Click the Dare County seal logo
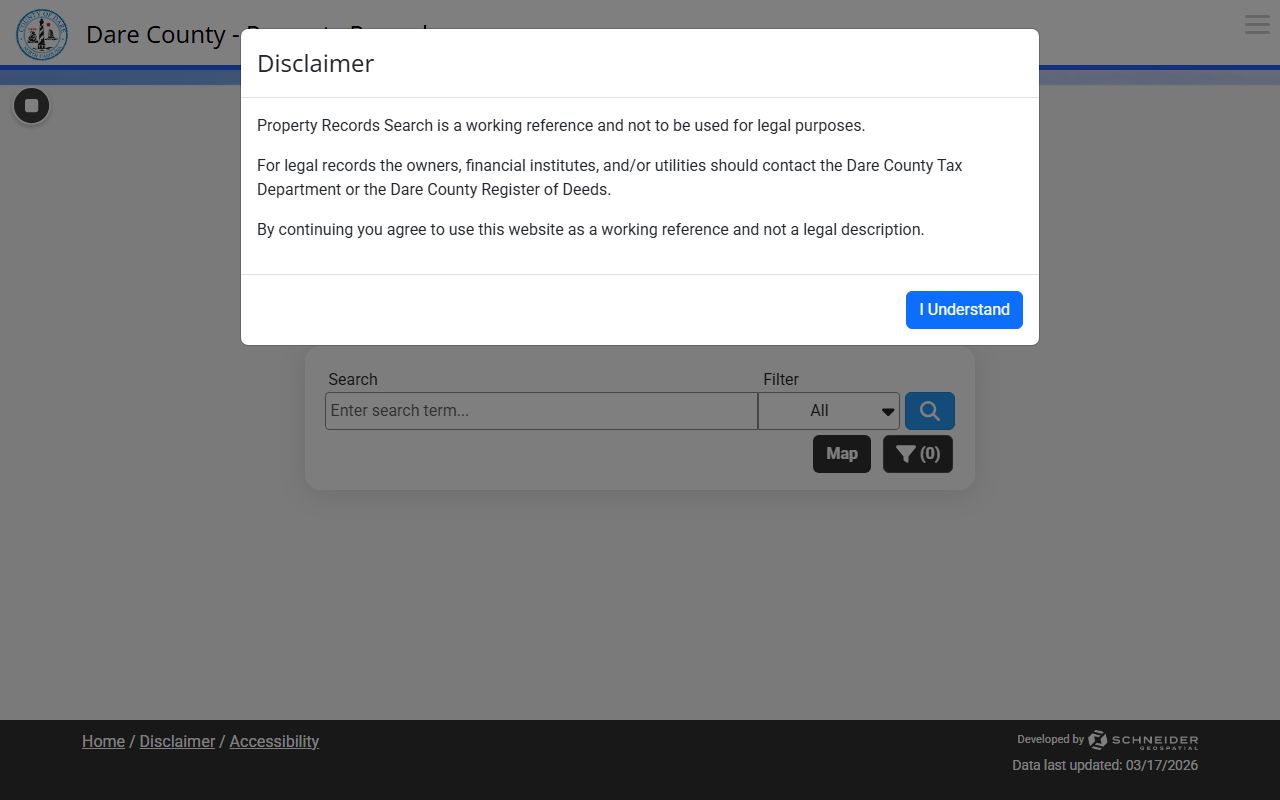The width and height of the screenshot is (1280, 800). point(42,34)
